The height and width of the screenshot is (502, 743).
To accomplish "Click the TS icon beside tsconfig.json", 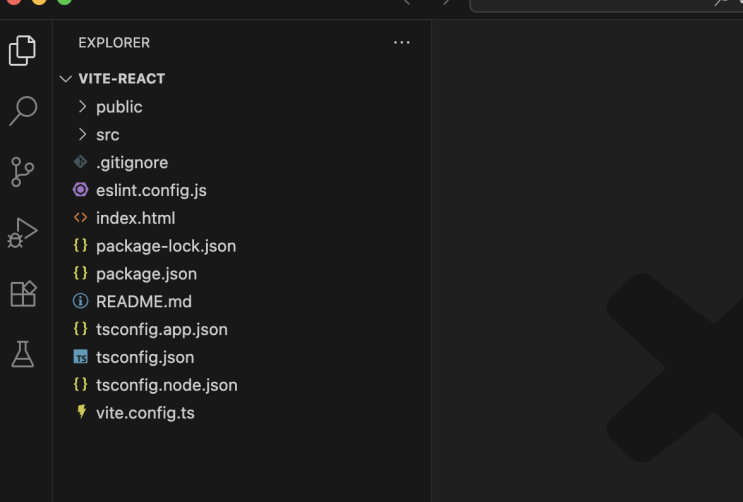I will click(81, 357).
